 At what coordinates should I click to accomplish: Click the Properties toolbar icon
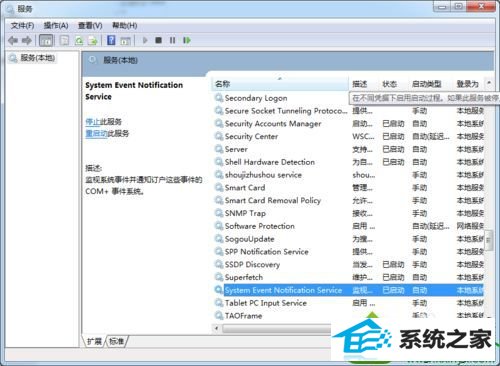pos(64,41)
